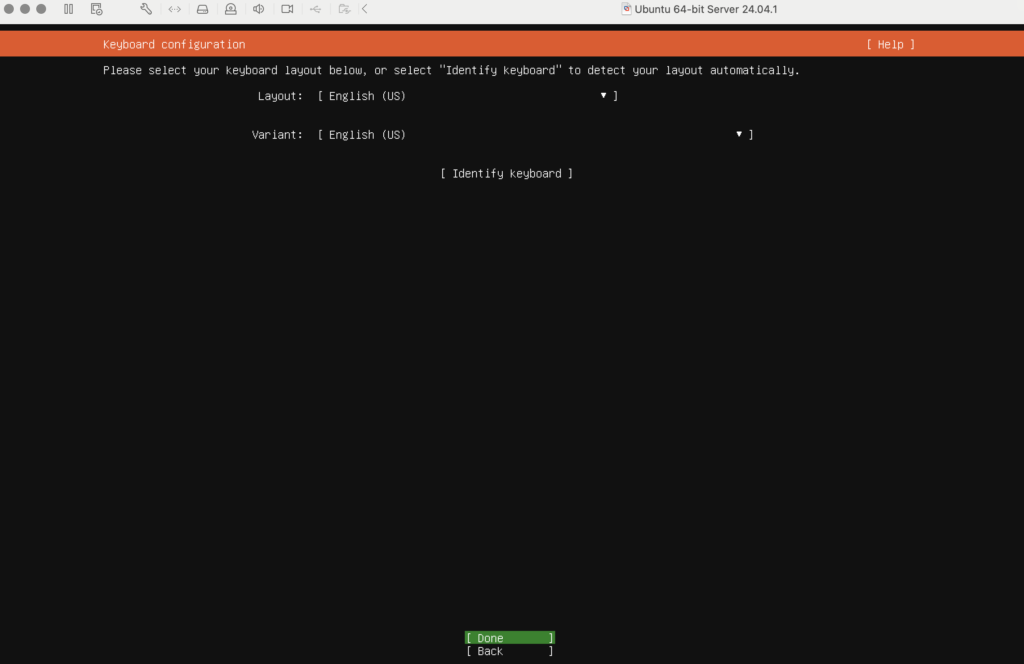The height and width of the screenshot is (664, 1024).
Task: Open the Snapshots manager icon
Action: 96,9
